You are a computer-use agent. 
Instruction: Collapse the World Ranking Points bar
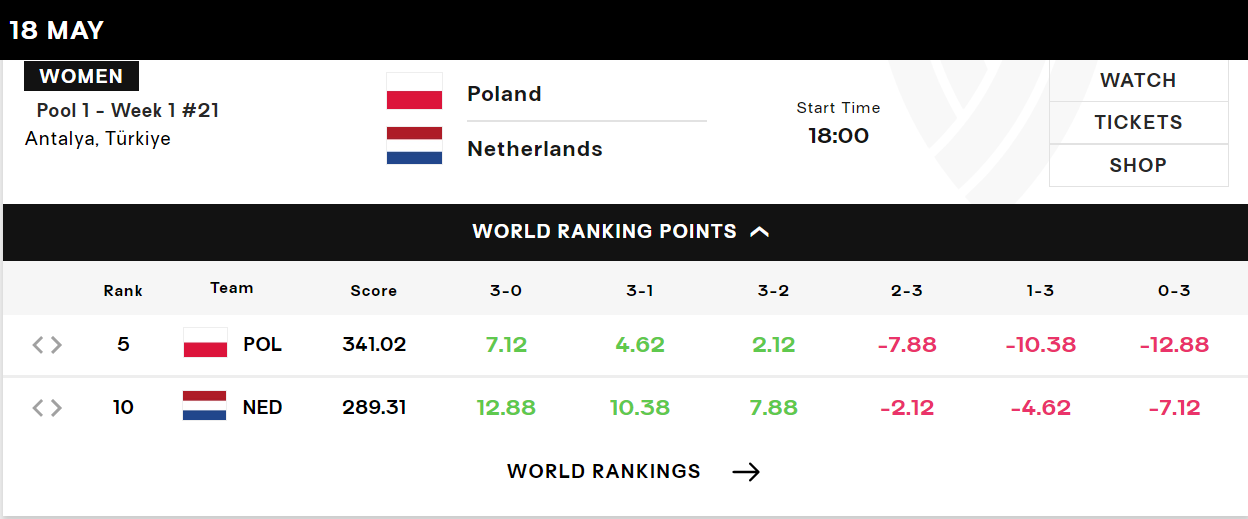624,232
